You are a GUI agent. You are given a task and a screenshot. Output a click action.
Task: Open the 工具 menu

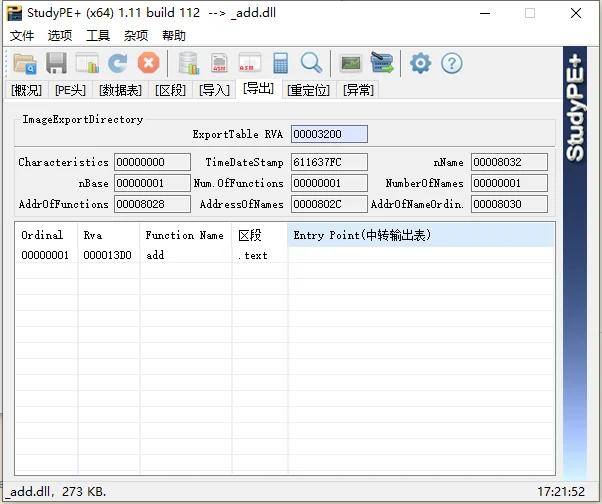tap(98, 36)
